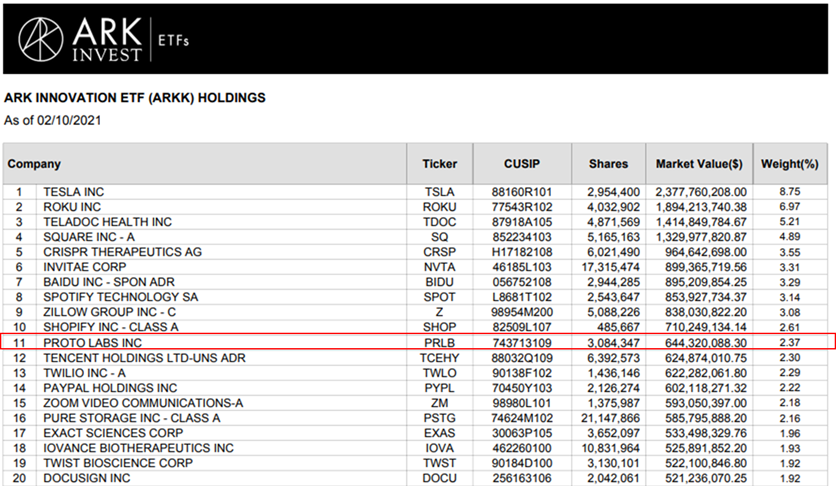This screenshot has height=486, width=836.
Task: Click the TCEHY ticker cell
Action: pos(440,358)
